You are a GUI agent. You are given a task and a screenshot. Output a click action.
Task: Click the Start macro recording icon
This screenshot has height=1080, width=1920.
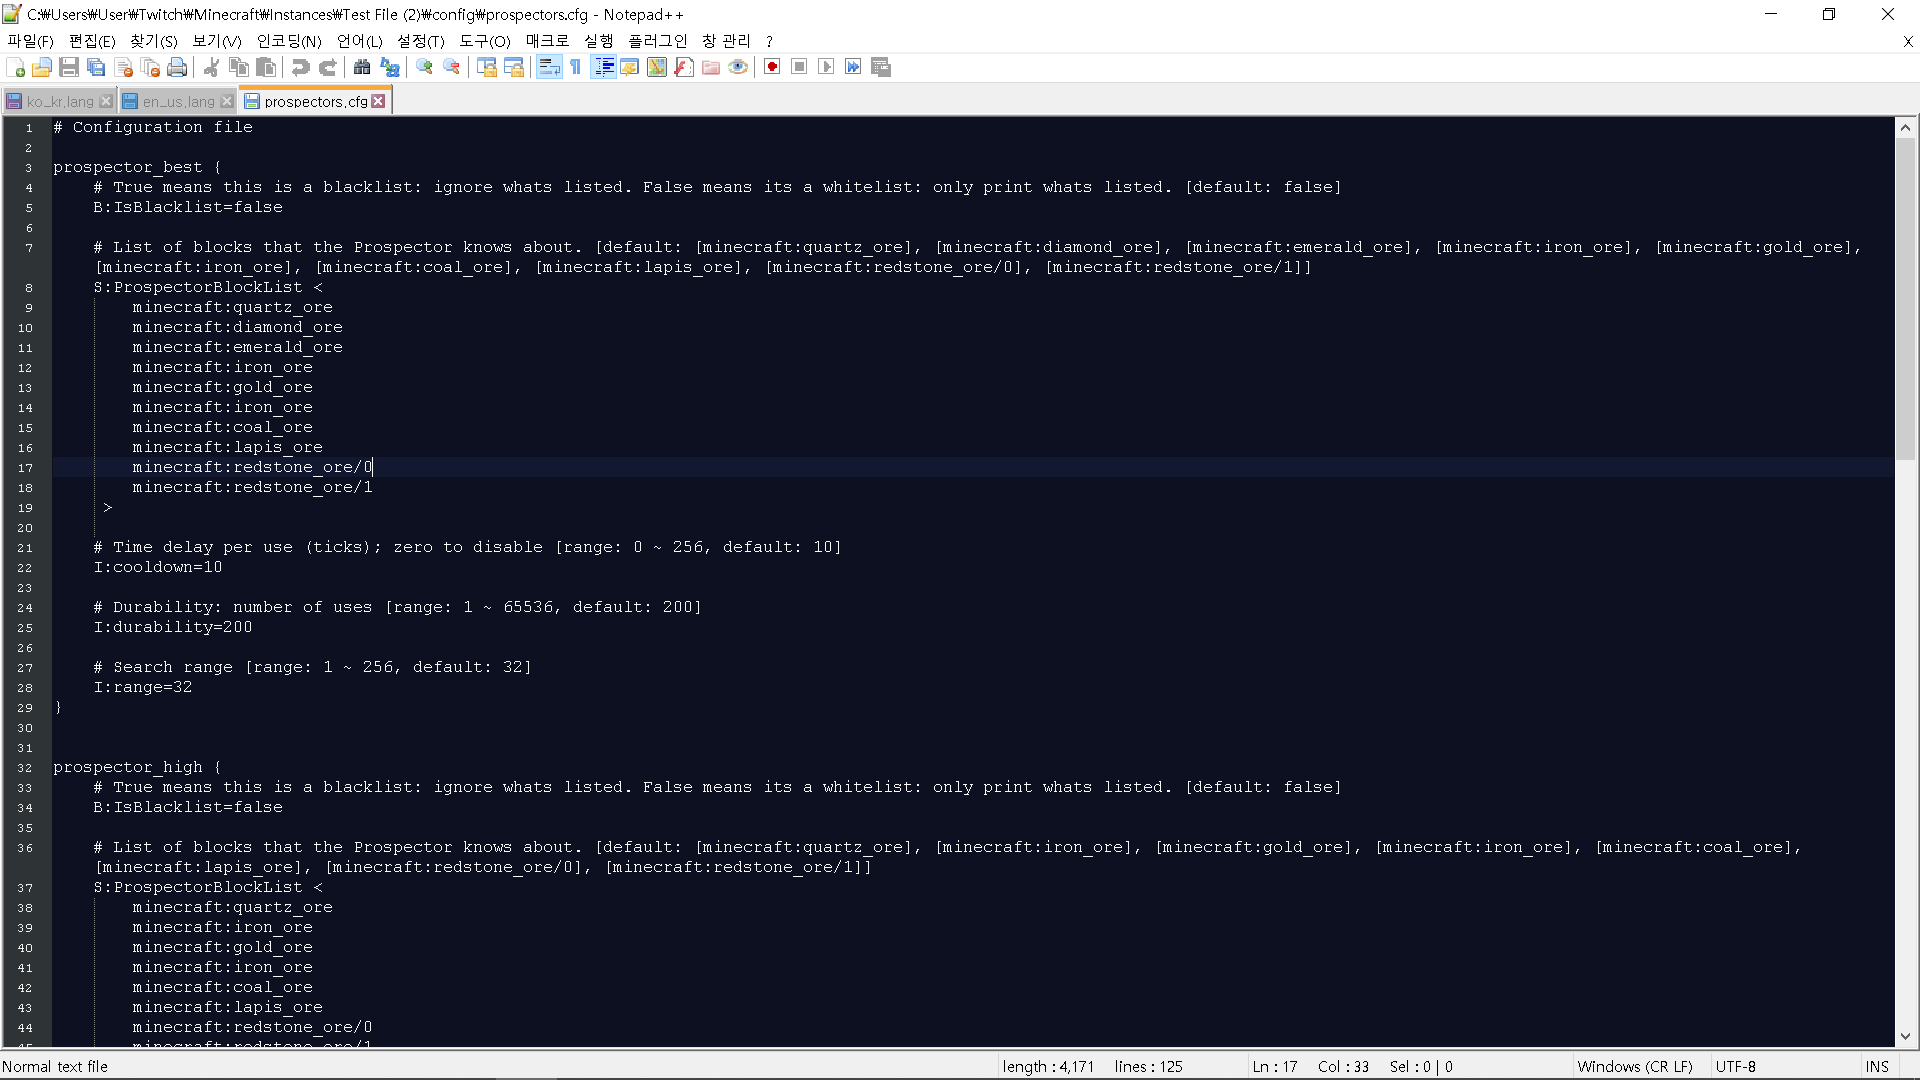tap(772, 67)
